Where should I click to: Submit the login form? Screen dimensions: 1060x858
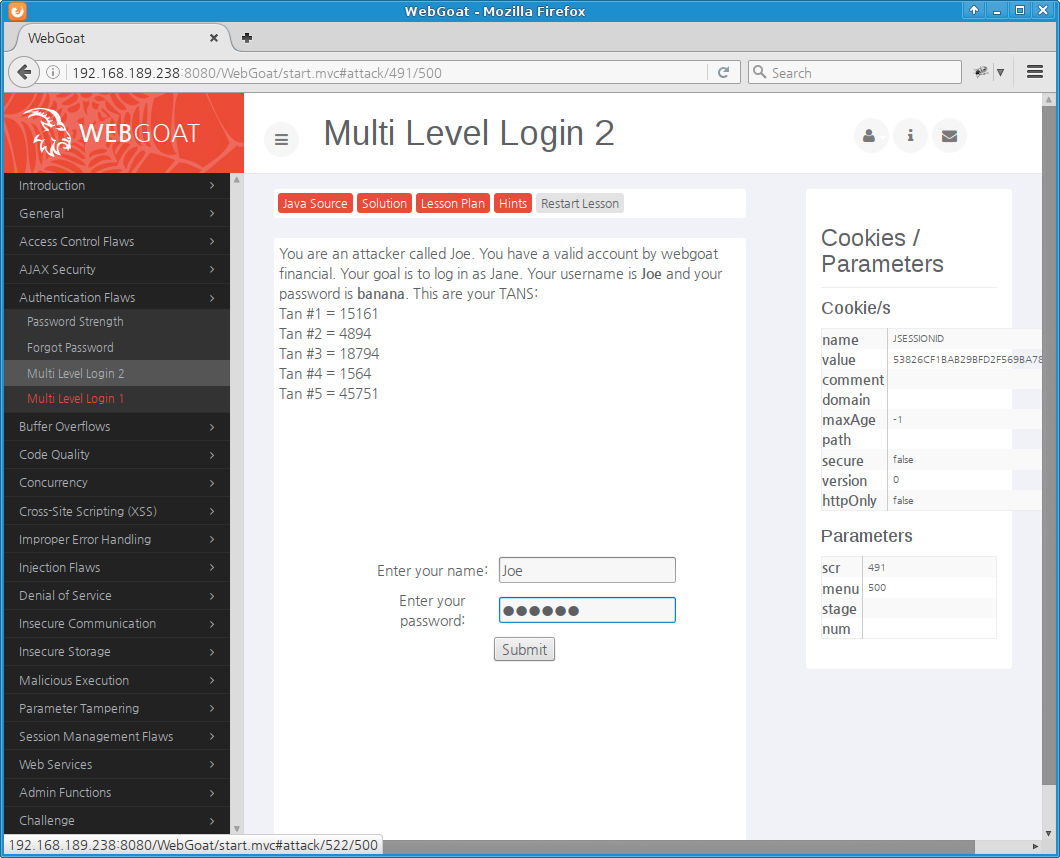(x=524, y=649)
